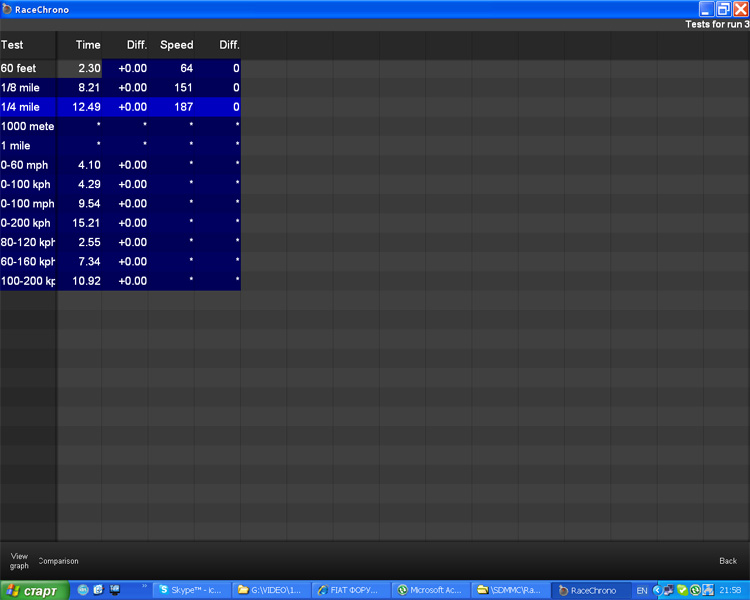Switch to Microsoft Access taskbar item
The width and height of the screenshot is (750, 600).
[428, 590]
